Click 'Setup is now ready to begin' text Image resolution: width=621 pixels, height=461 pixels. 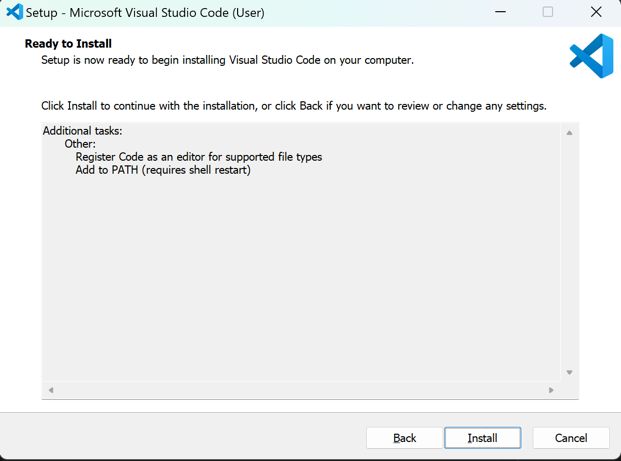(227, 60)
